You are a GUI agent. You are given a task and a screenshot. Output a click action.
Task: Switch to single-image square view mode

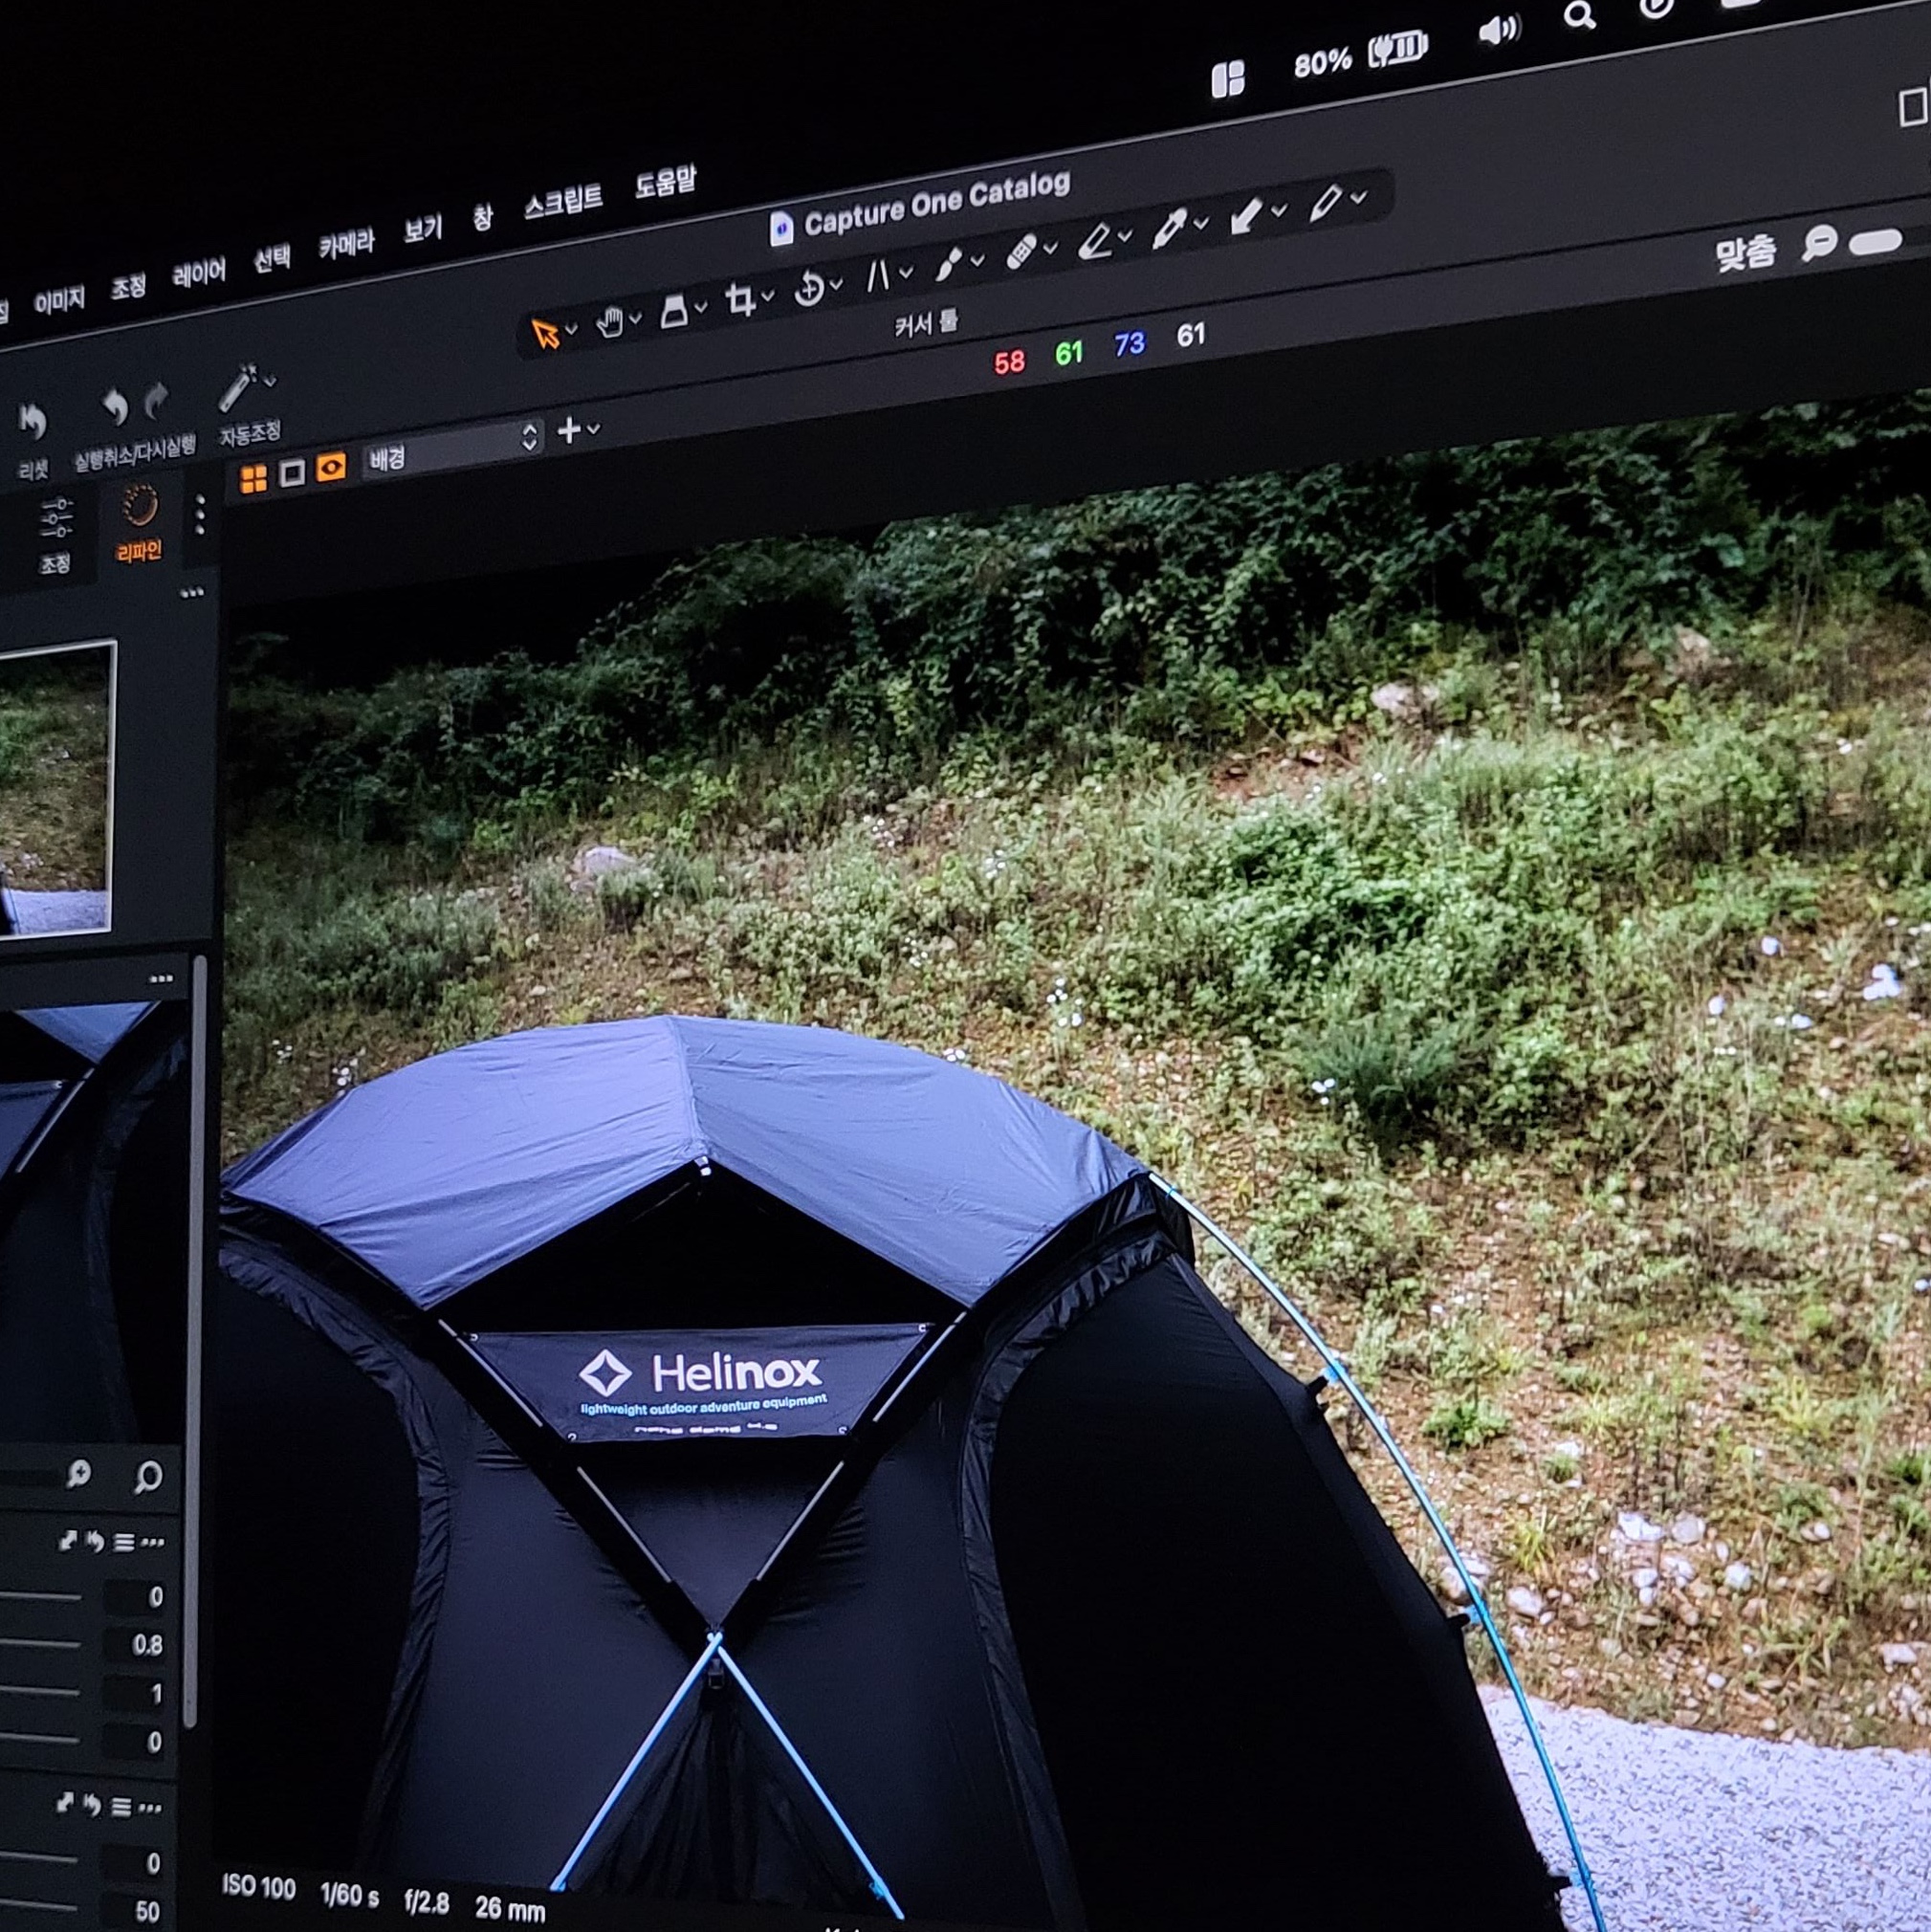292,473
